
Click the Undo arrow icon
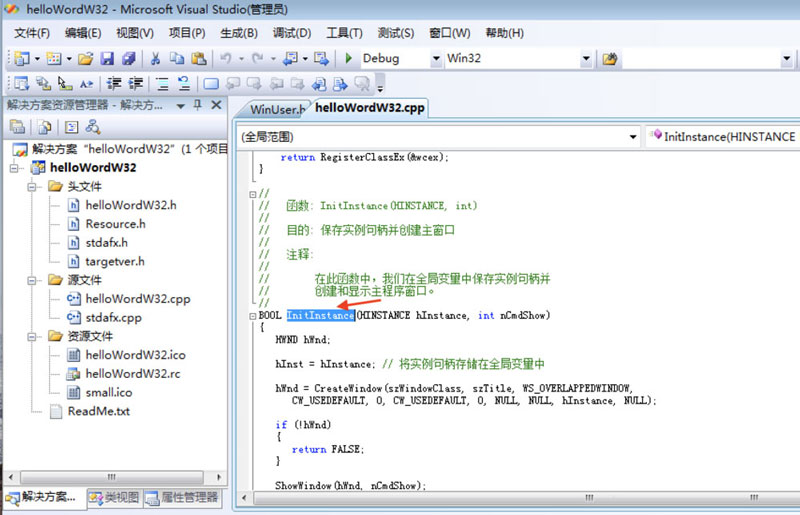[226, 58]
